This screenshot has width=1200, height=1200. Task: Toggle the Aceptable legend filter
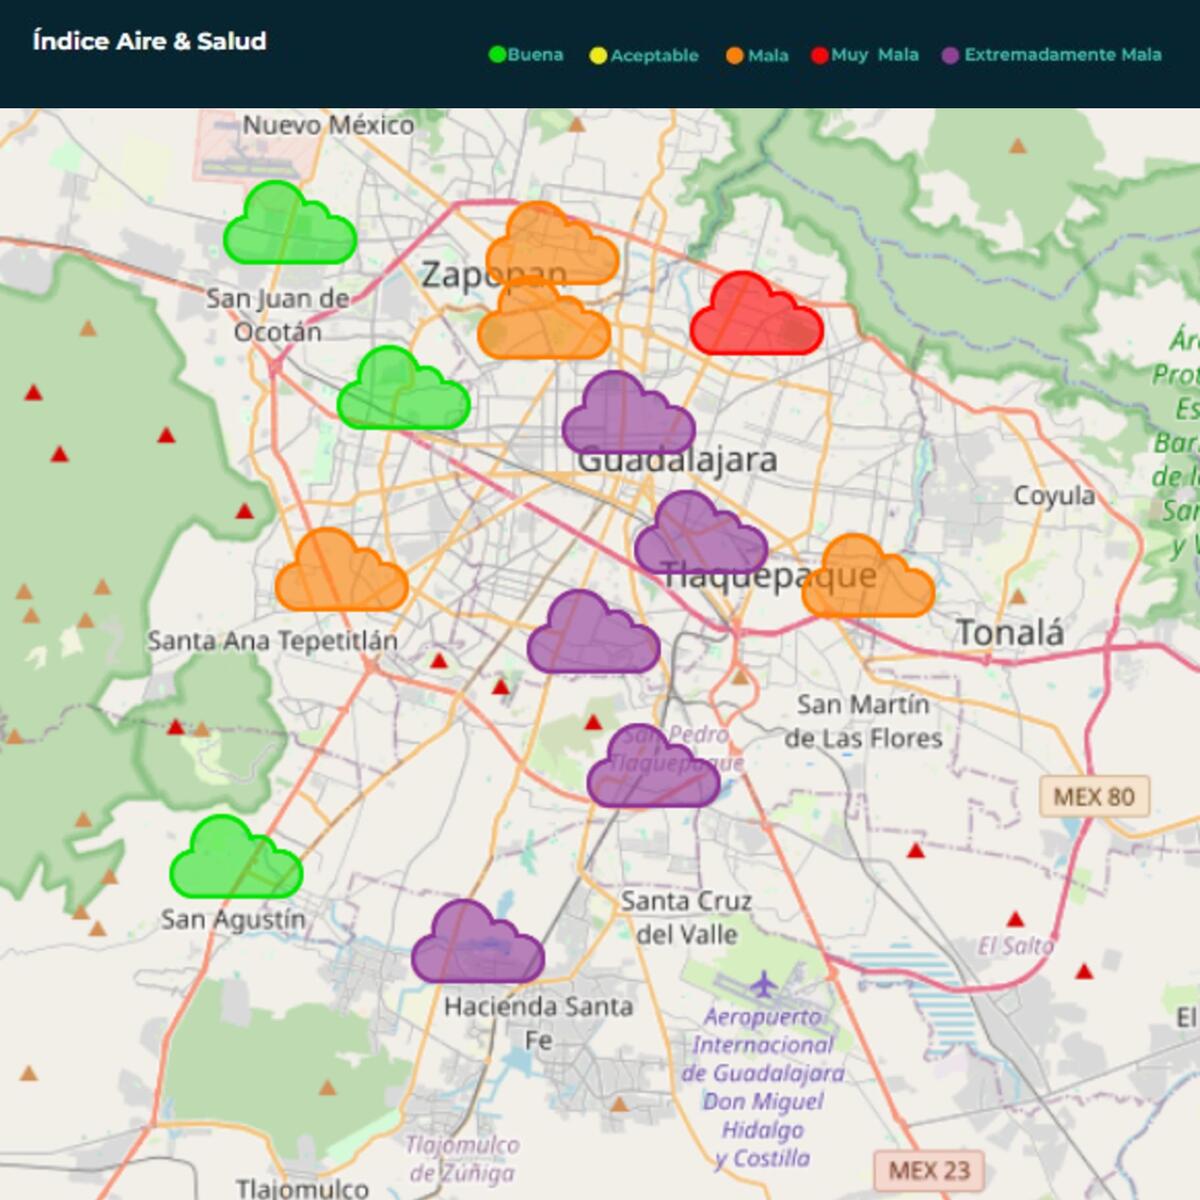(648, 56)
